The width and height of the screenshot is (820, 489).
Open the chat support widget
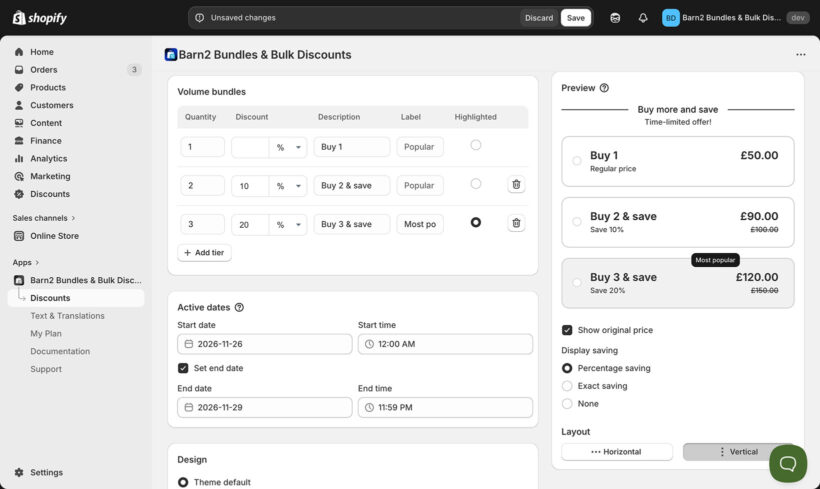tap(787, 463)
